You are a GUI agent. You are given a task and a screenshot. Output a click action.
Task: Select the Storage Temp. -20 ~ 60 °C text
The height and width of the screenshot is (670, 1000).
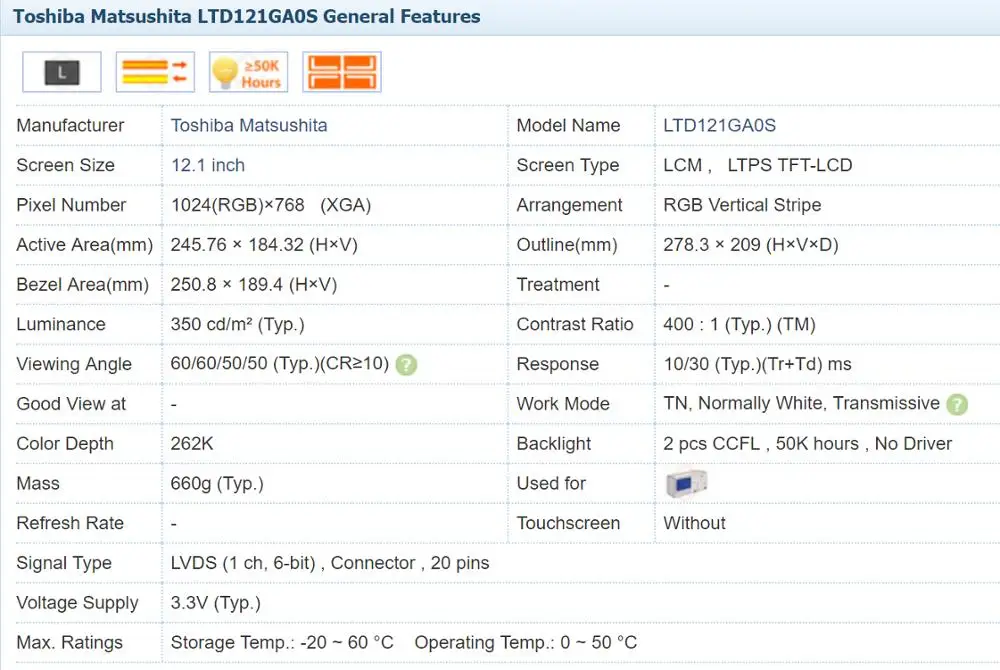click(x=282, y=642)
